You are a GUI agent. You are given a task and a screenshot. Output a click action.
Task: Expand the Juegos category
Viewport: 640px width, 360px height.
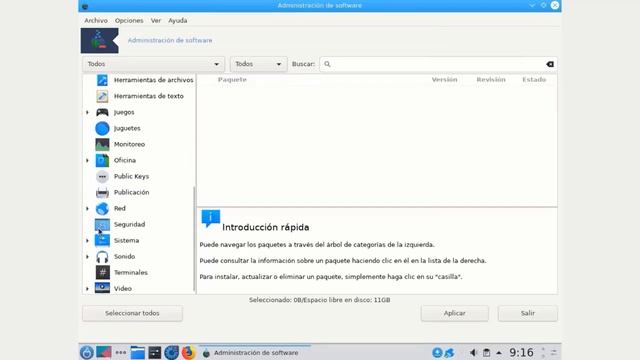87,112
